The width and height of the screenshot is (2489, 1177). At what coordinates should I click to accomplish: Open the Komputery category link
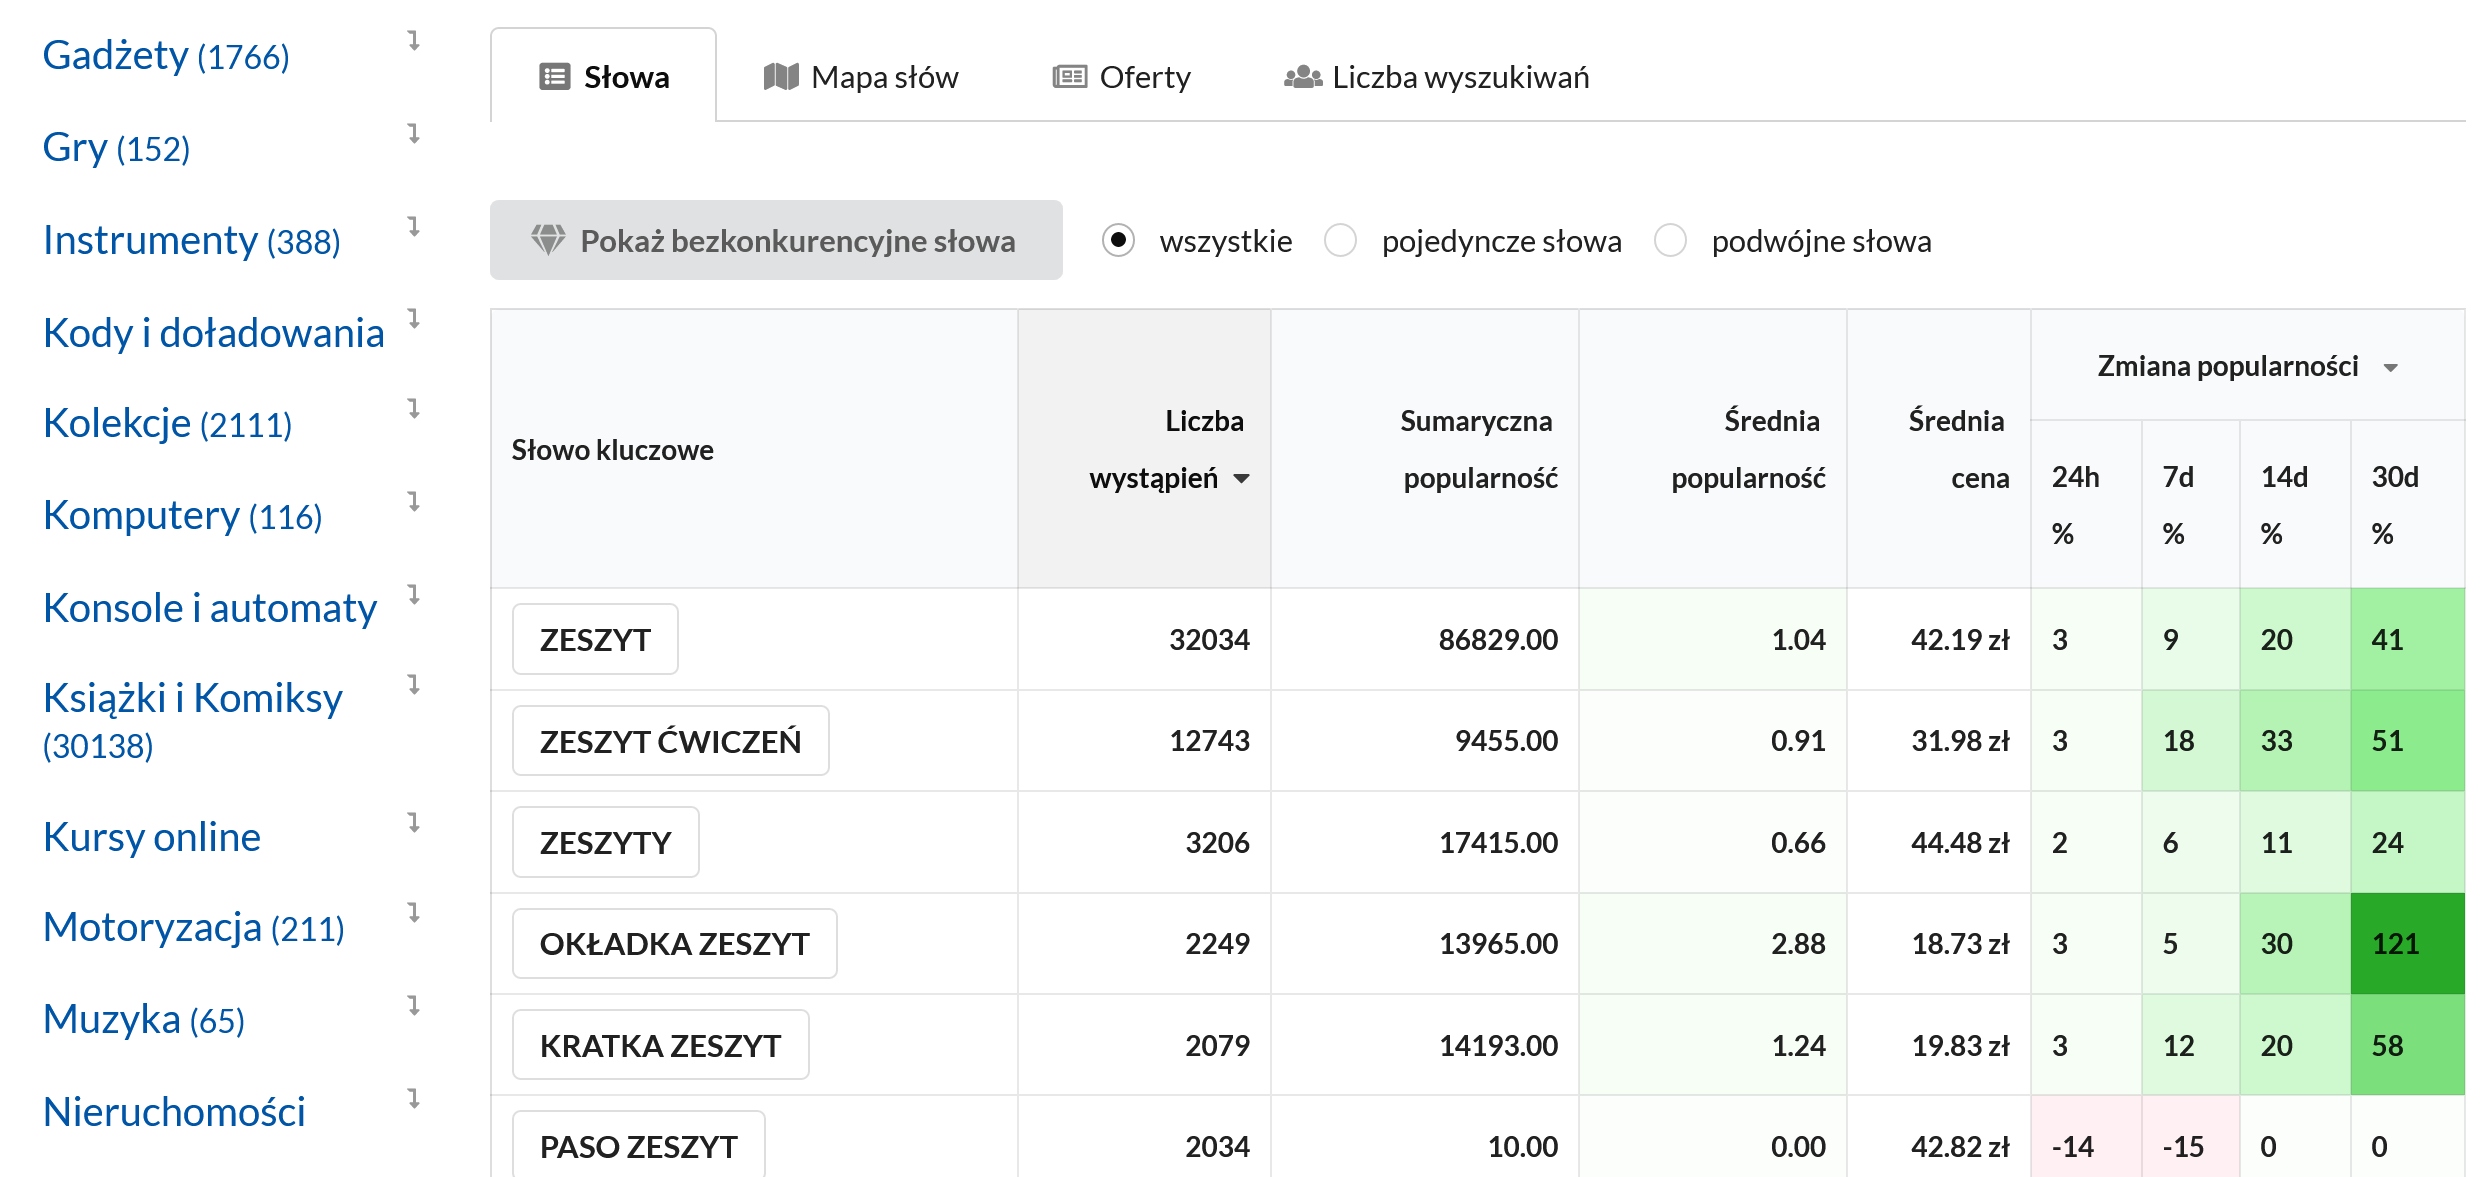pyautogui.click(x=182, y=516)
